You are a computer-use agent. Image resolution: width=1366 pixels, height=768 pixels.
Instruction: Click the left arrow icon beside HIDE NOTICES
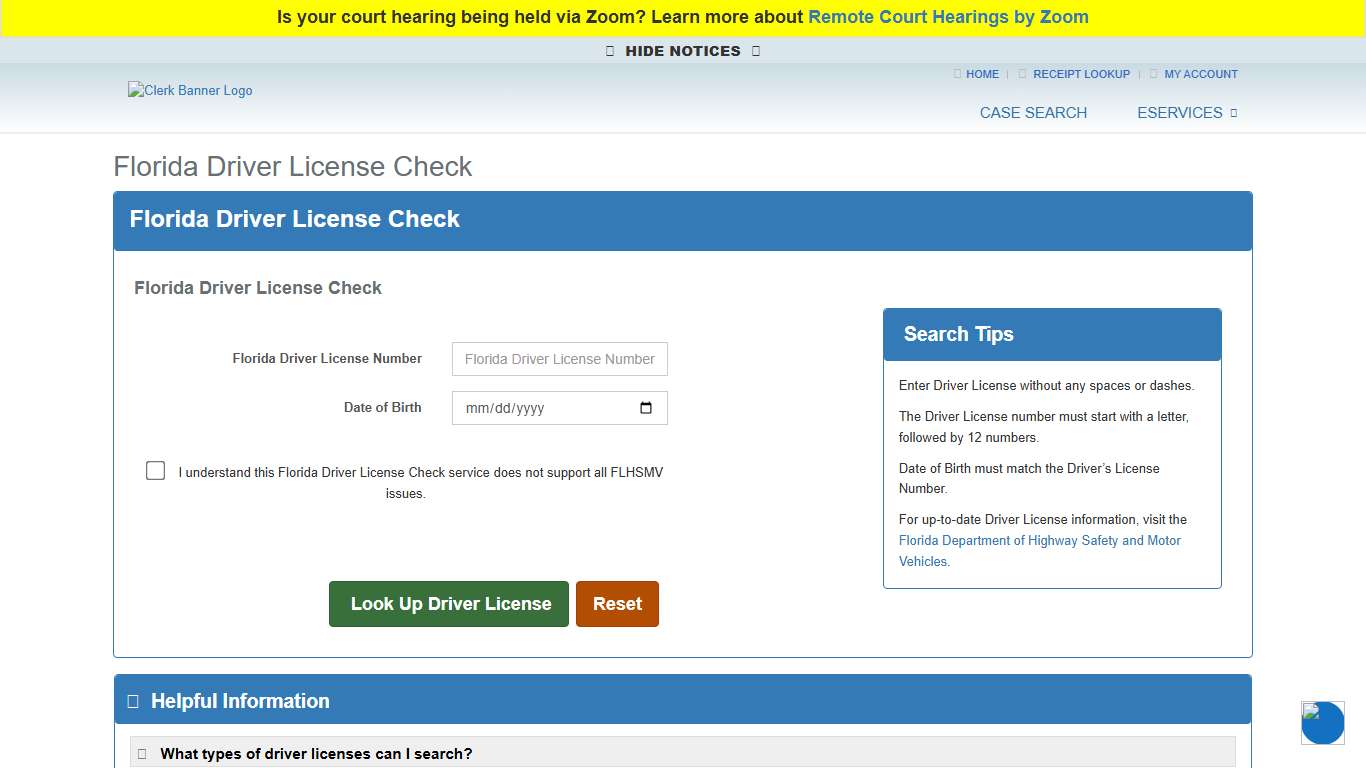(x=610, y=50)
